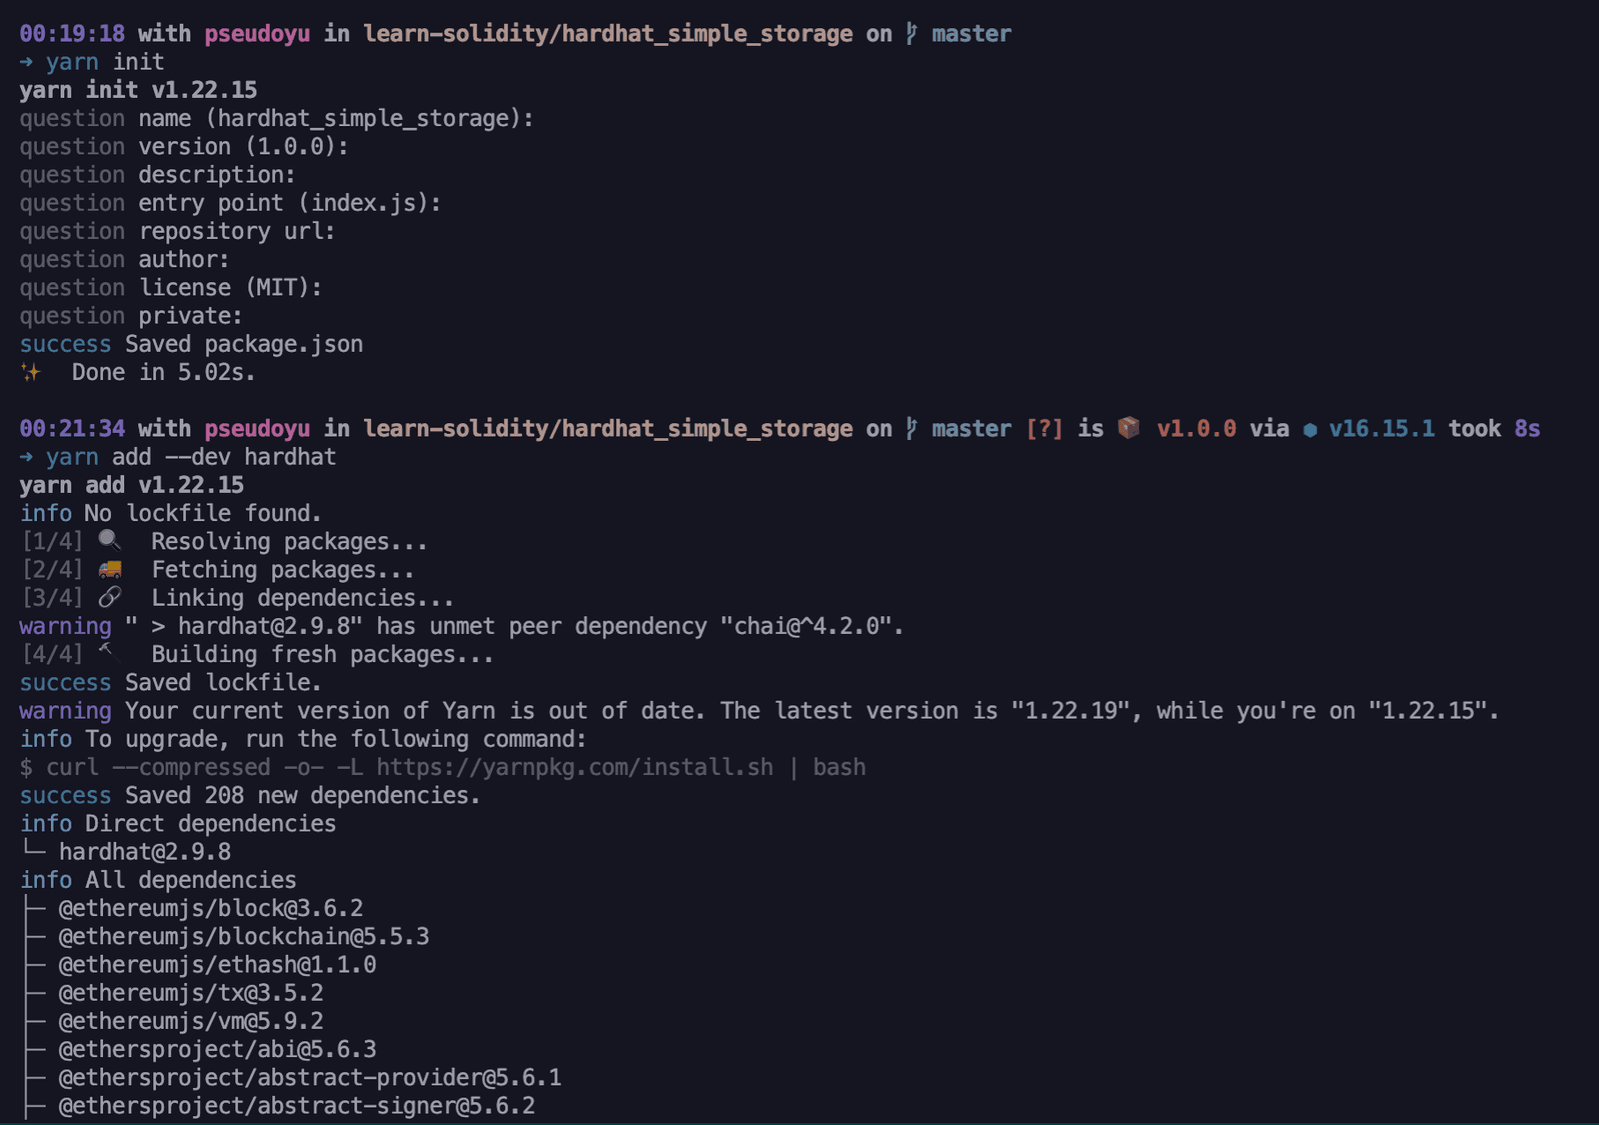Click the hardhat@2.9.8 direct dependency entry

[145, 852]
